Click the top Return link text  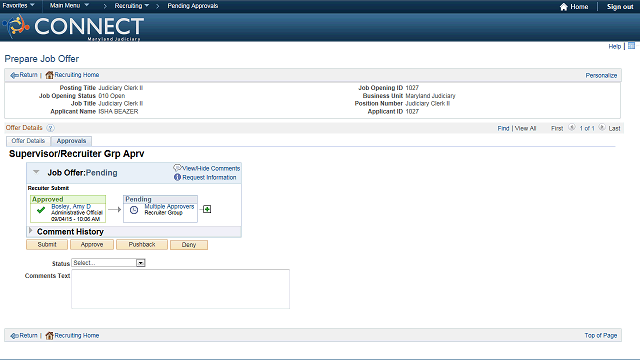coord(28,75)
